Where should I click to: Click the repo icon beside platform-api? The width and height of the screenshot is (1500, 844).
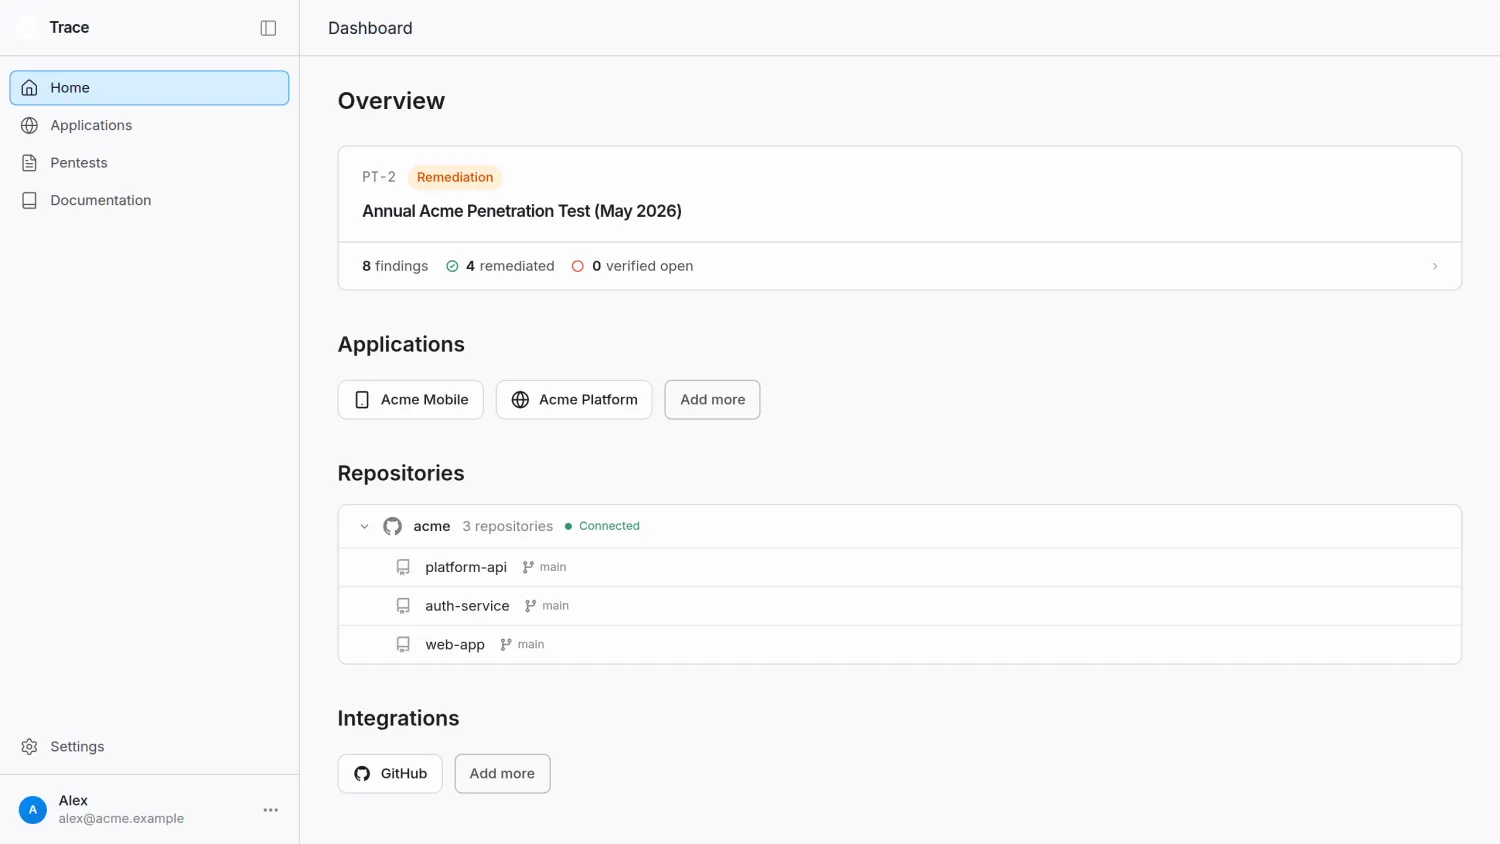coord(403,567)
